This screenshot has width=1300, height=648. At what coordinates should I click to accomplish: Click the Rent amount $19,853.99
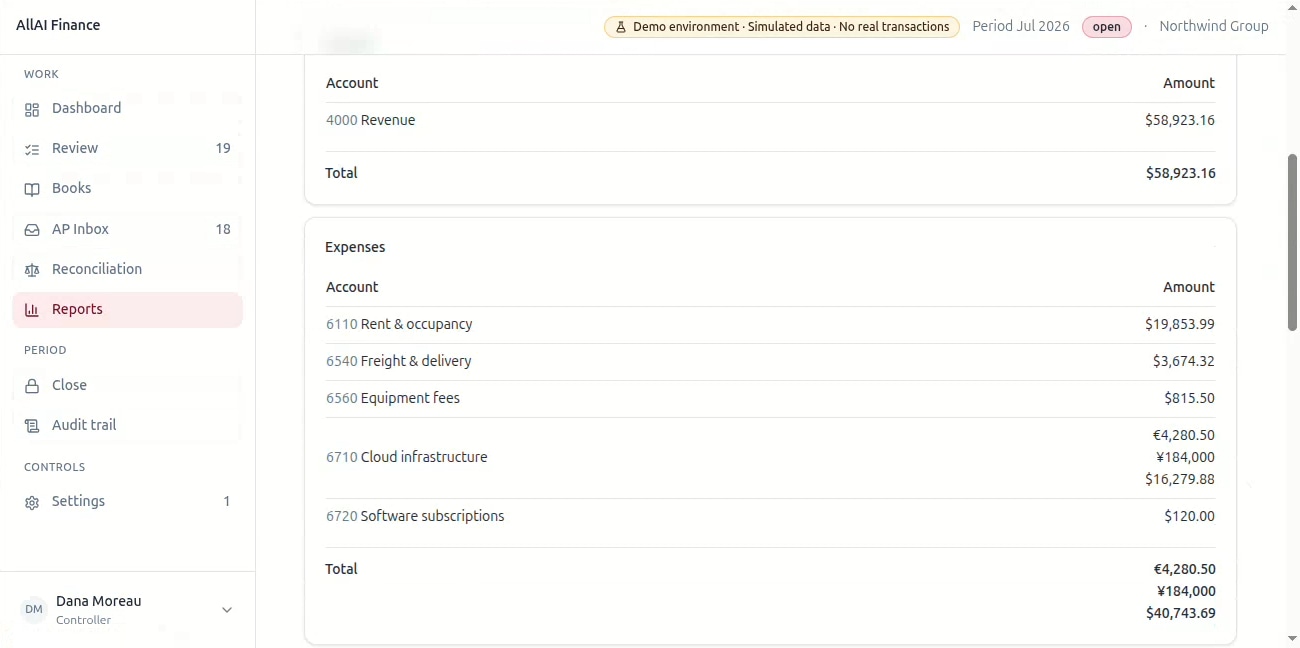1180,324
